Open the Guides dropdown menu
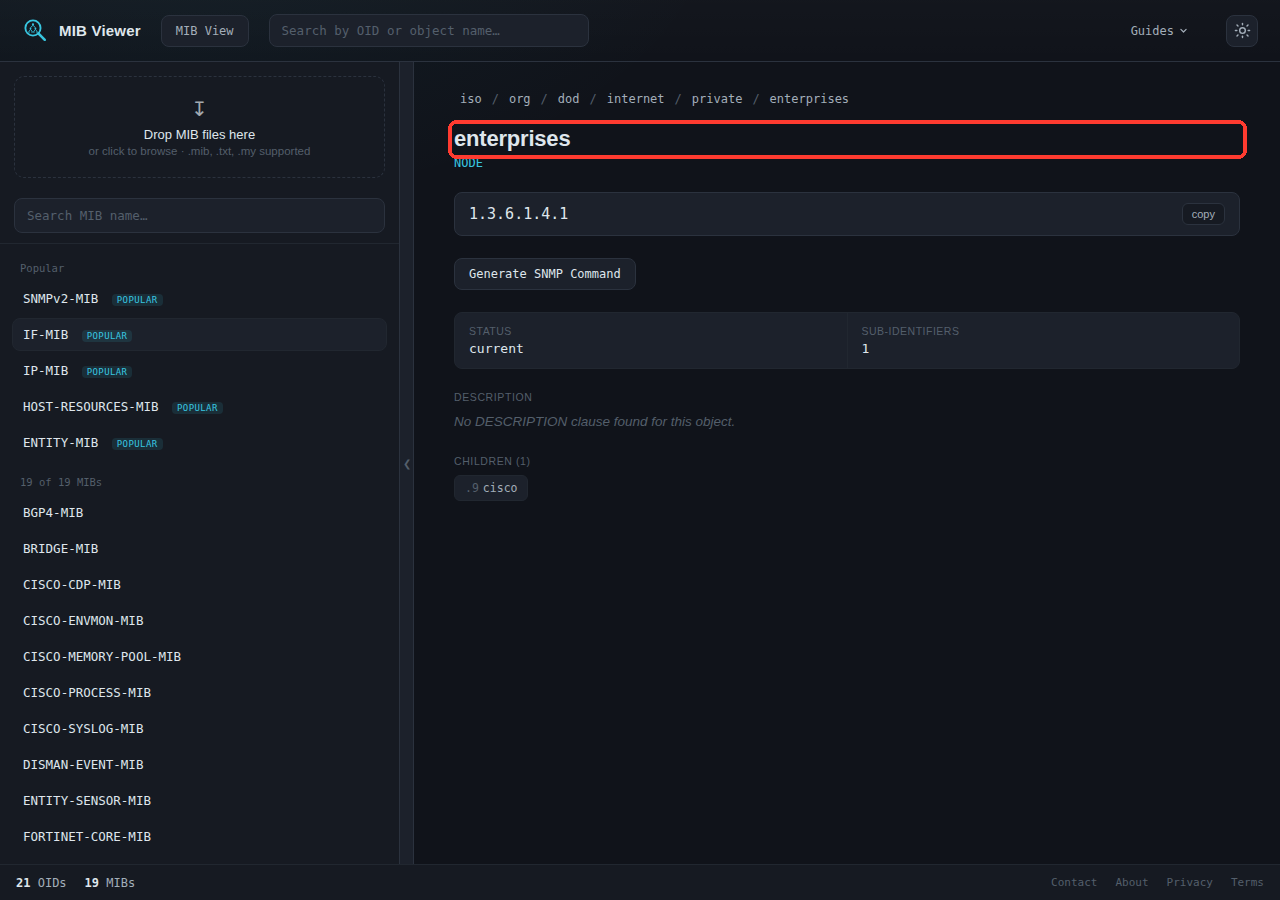This screenshot has height=900, width=1280. tap(1159, 30)
